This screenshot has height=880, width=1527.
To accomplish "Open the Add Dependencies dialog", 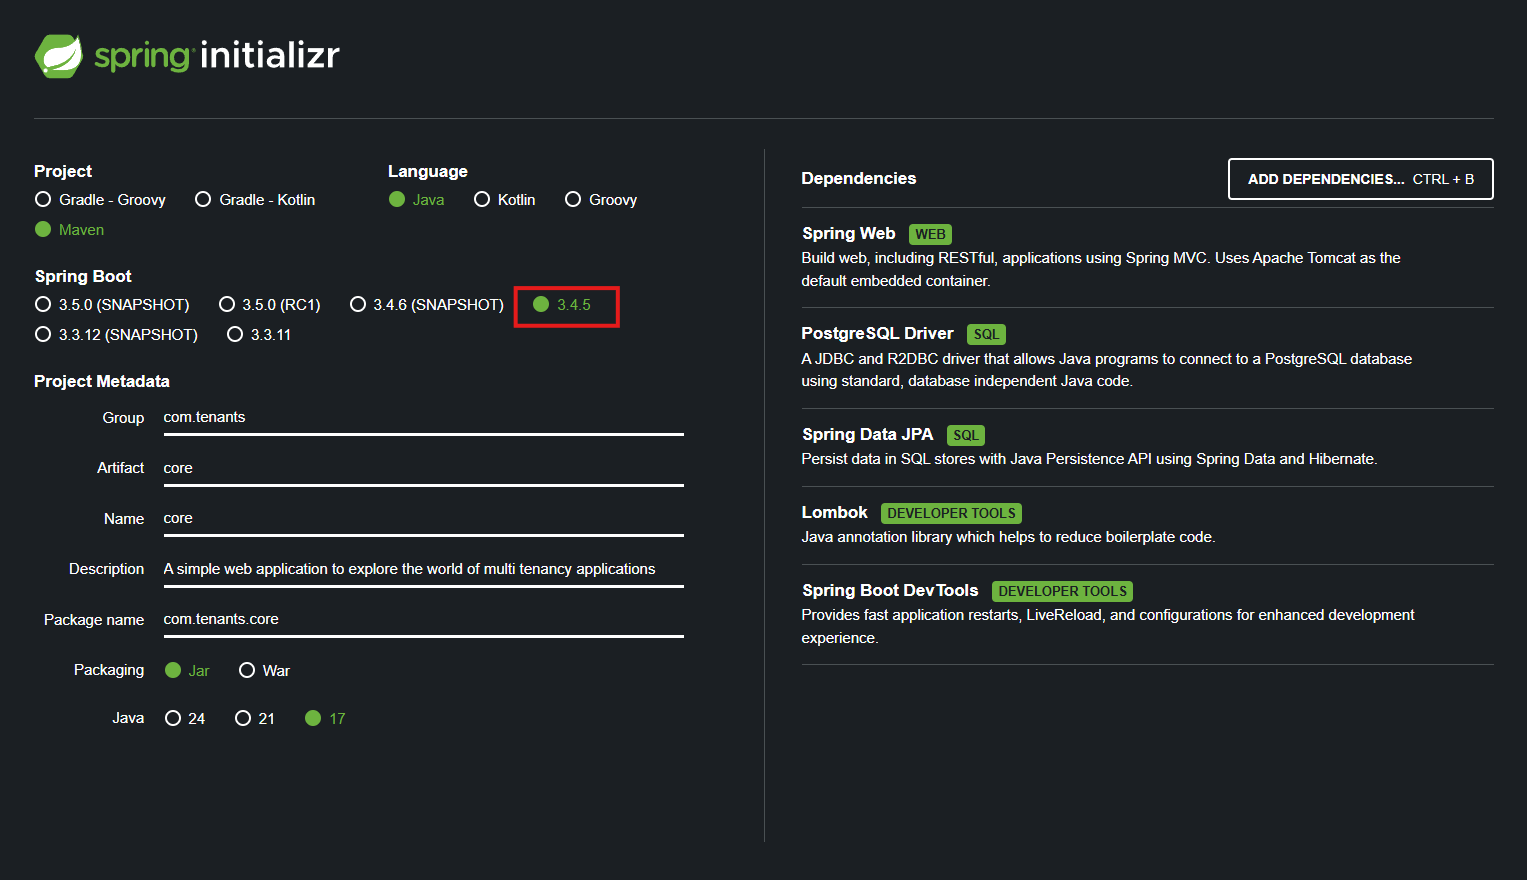I will [1360, 179].
